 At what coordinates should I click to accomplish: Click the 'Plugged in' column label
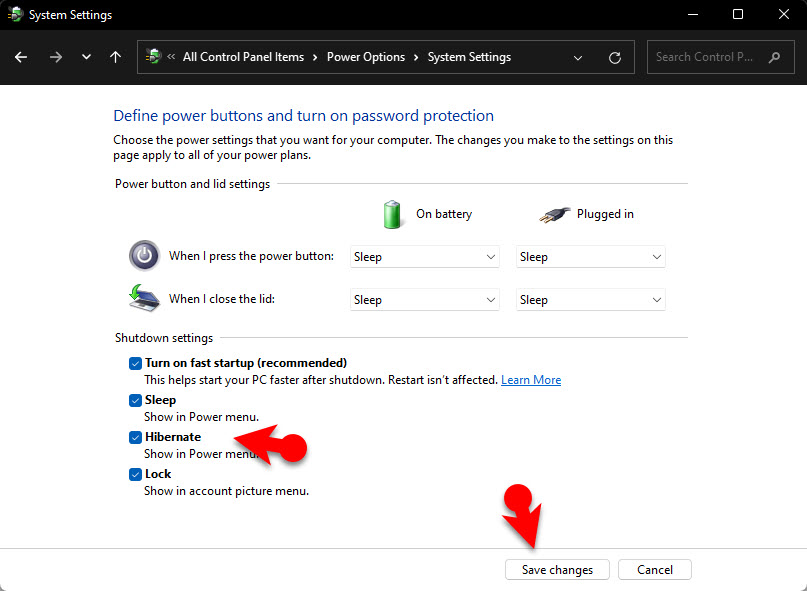click(605, 214)
